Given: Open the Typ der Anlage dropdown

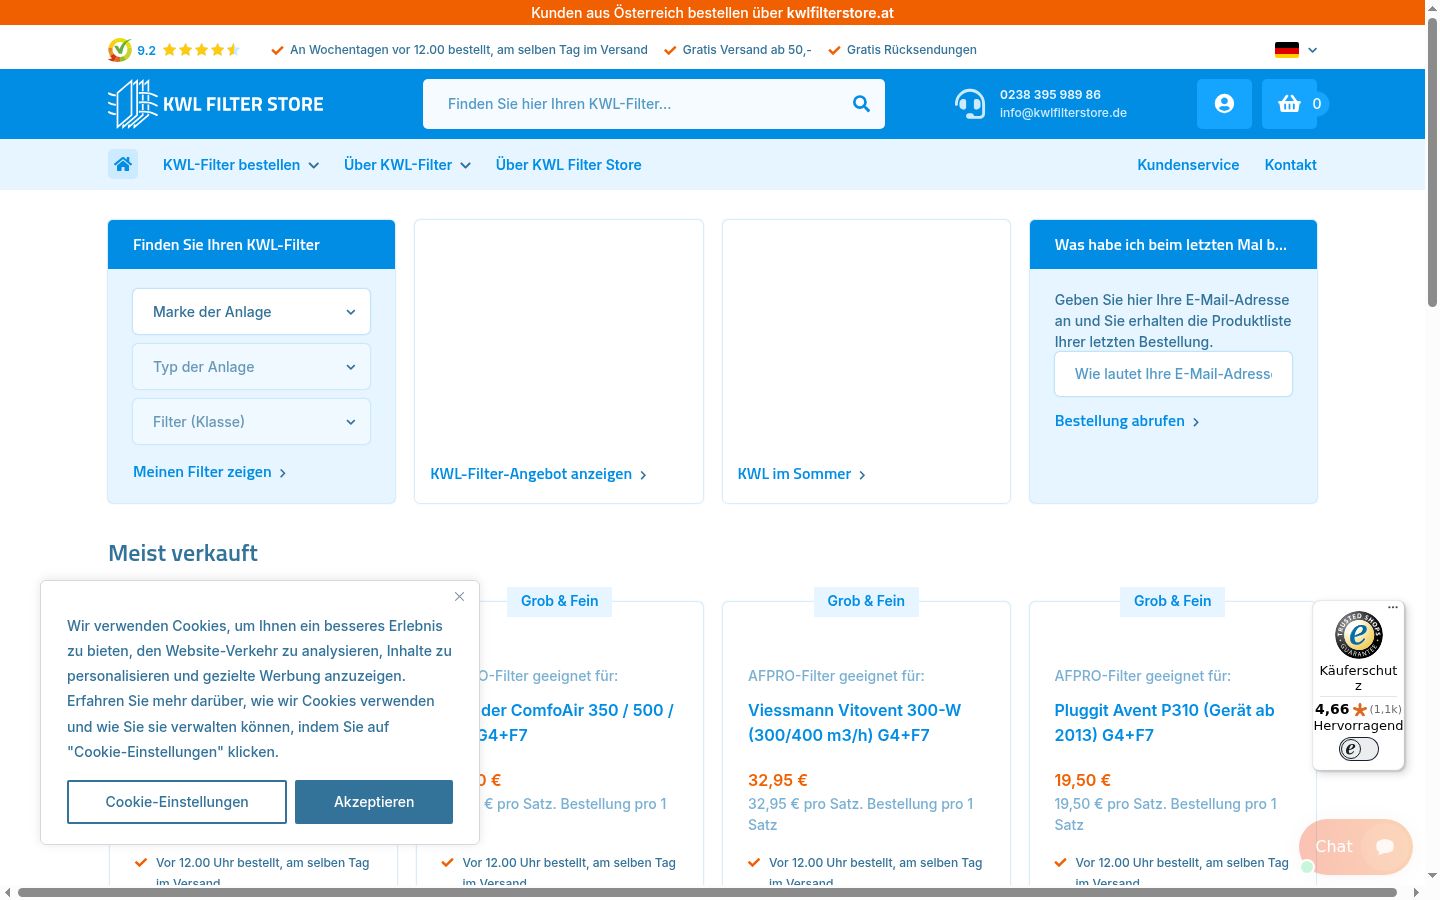Looking at the screenshot, I should [252, 367].
